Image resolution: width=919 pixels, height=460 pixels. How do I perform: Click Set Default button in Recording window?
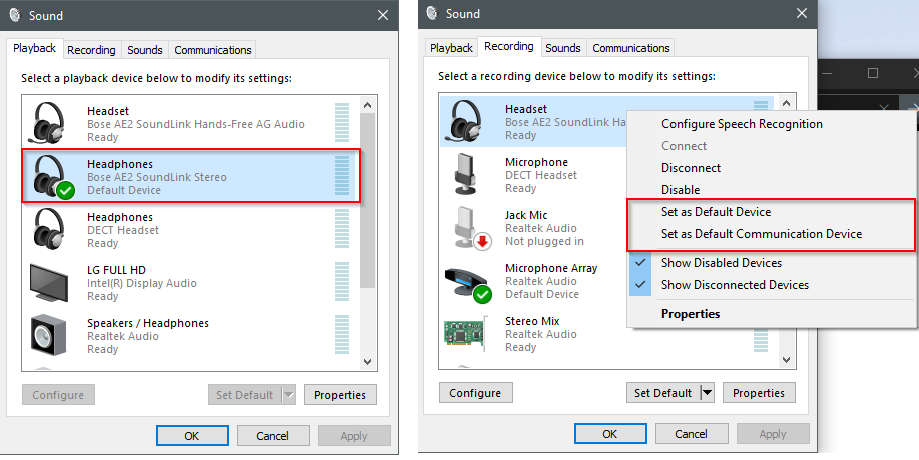pyautogui.click(x=663, y=393)
